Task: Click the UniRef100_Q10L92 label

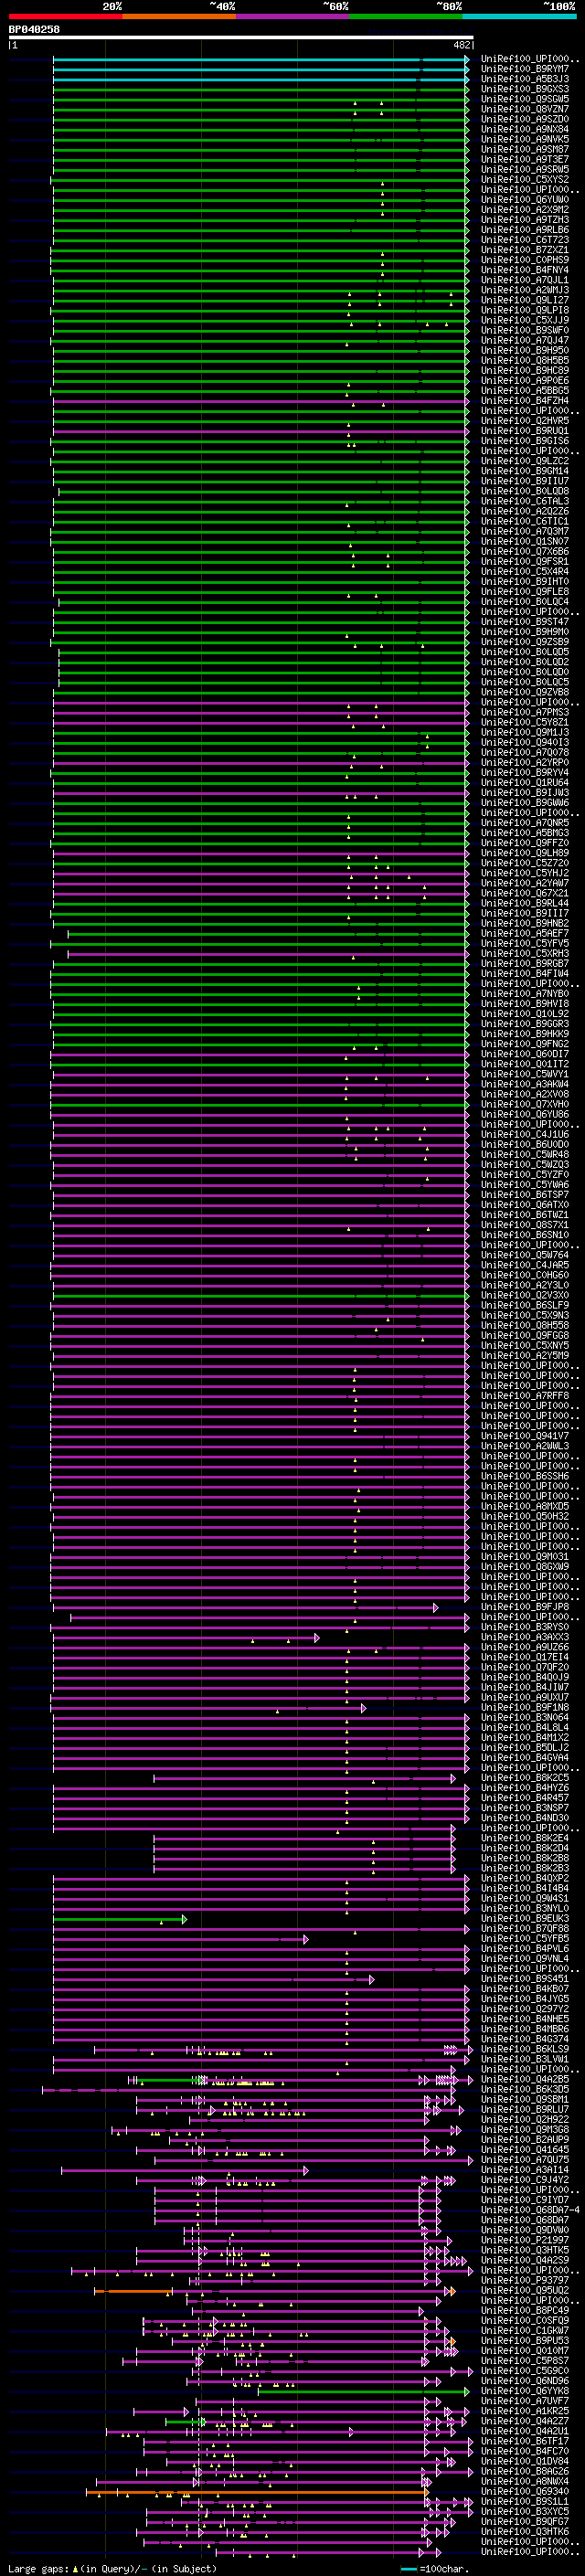Action: click(x=525, y=1014)
